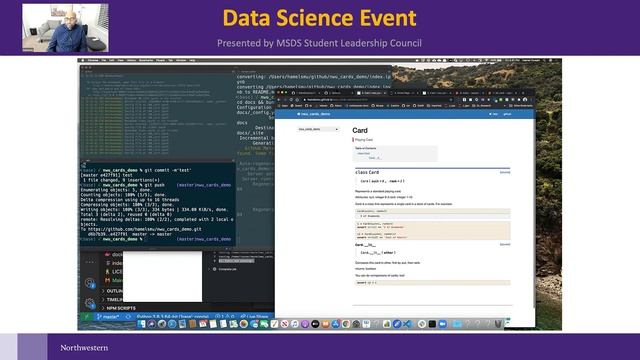Synchronize changes icon in VS Code status bar
Image resolution: width=640 pixels, height=360 pixels.
[128, 317]
